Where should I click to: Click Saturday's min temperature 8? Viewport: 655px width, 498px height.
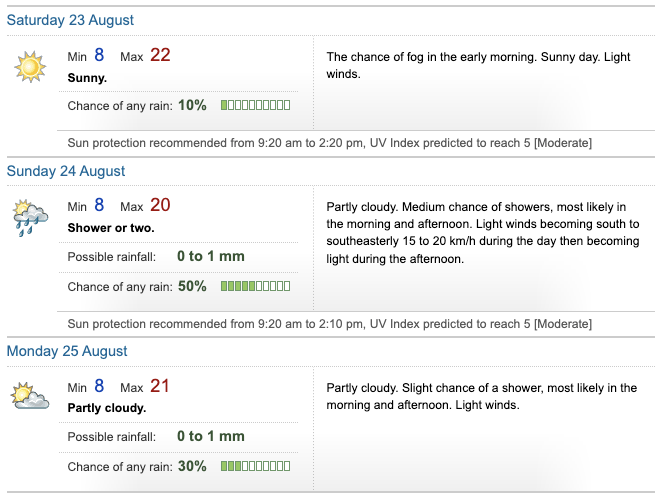pyautogui.click(x=99, y=56)
